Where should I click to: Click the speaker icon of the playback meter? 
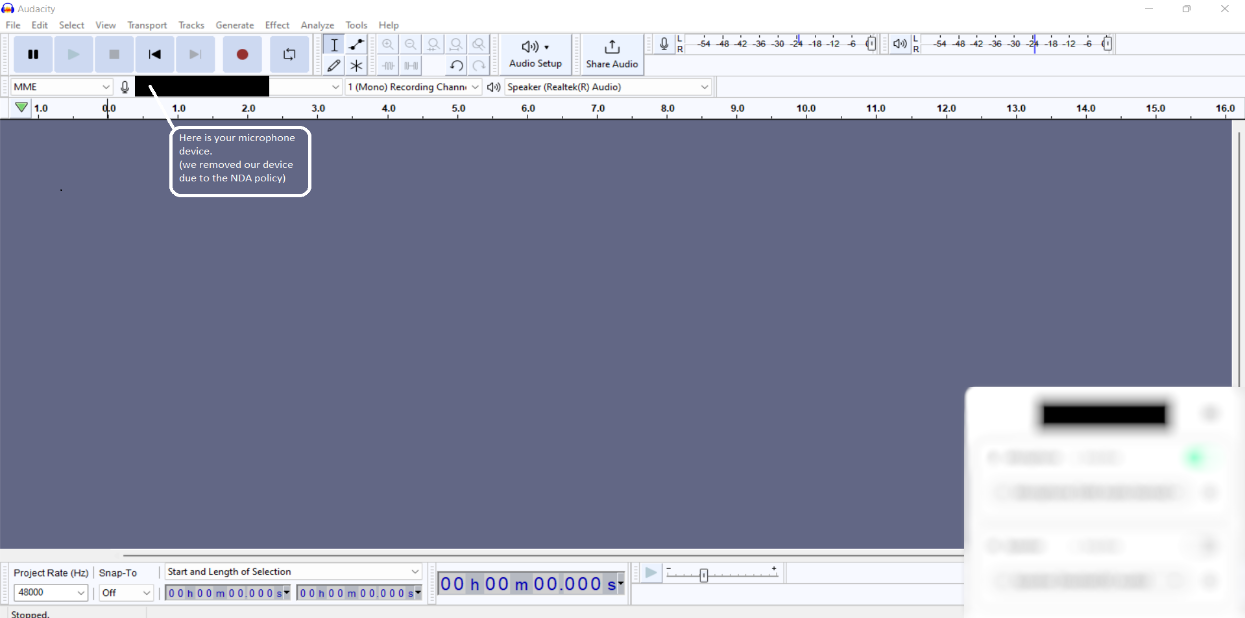click(899, 44)
